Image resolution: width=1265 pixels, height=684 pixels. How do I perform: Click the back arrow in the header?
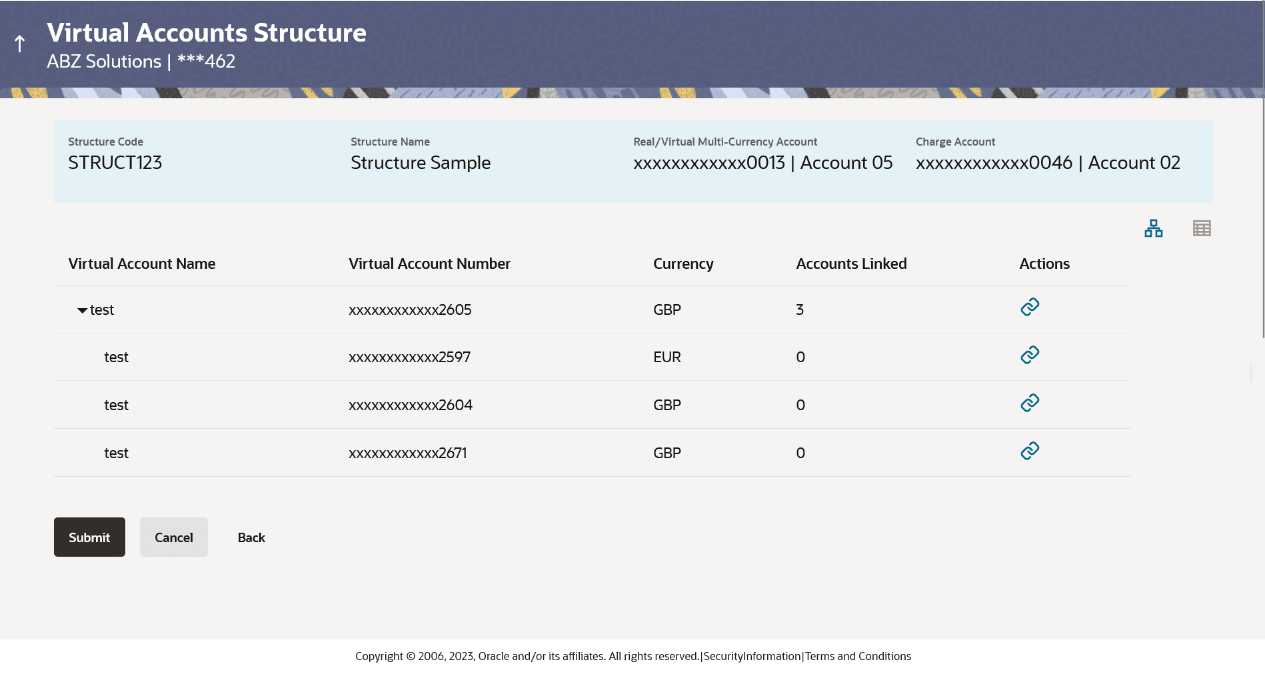click(x=18, y=43)
